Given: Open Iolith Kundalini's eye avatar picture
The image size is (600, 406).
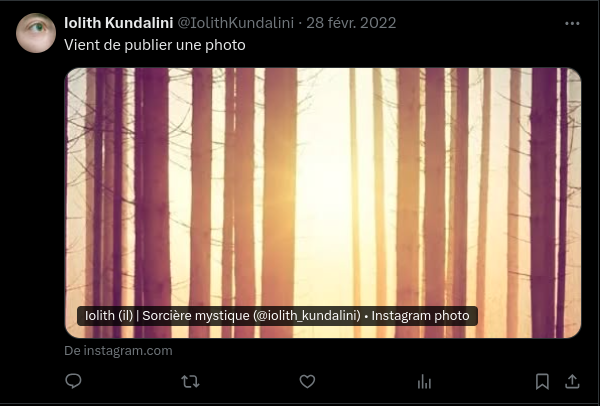Looking at the screenshot, I should tap(36, 33).
